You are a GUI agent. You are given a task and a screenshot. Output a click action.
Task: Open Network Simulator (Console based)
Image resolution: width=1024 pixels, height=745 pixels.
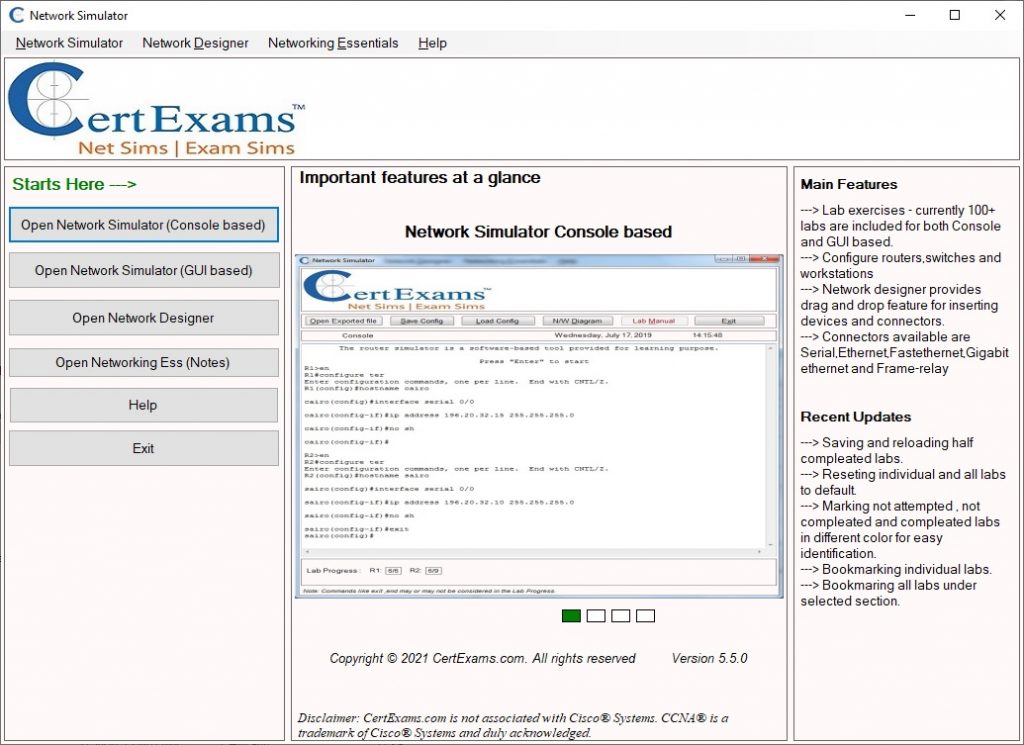click(143, 225)
